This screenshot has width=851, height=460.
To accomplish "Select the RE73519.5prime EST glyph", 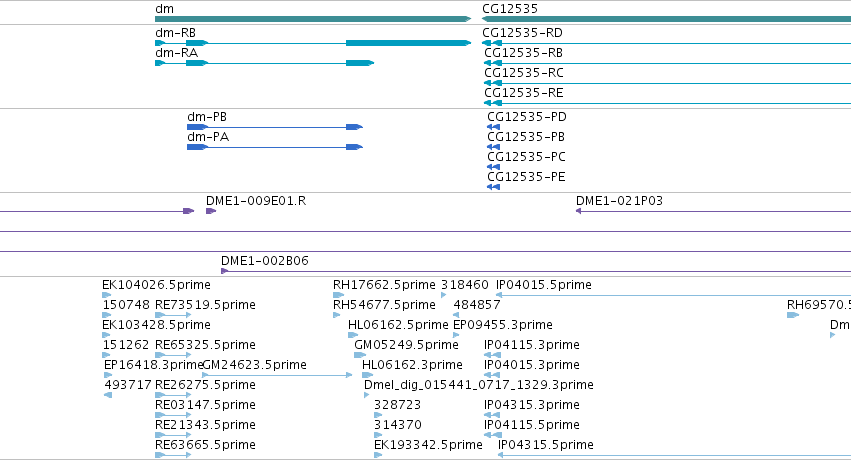I will [x=173, y=315].
